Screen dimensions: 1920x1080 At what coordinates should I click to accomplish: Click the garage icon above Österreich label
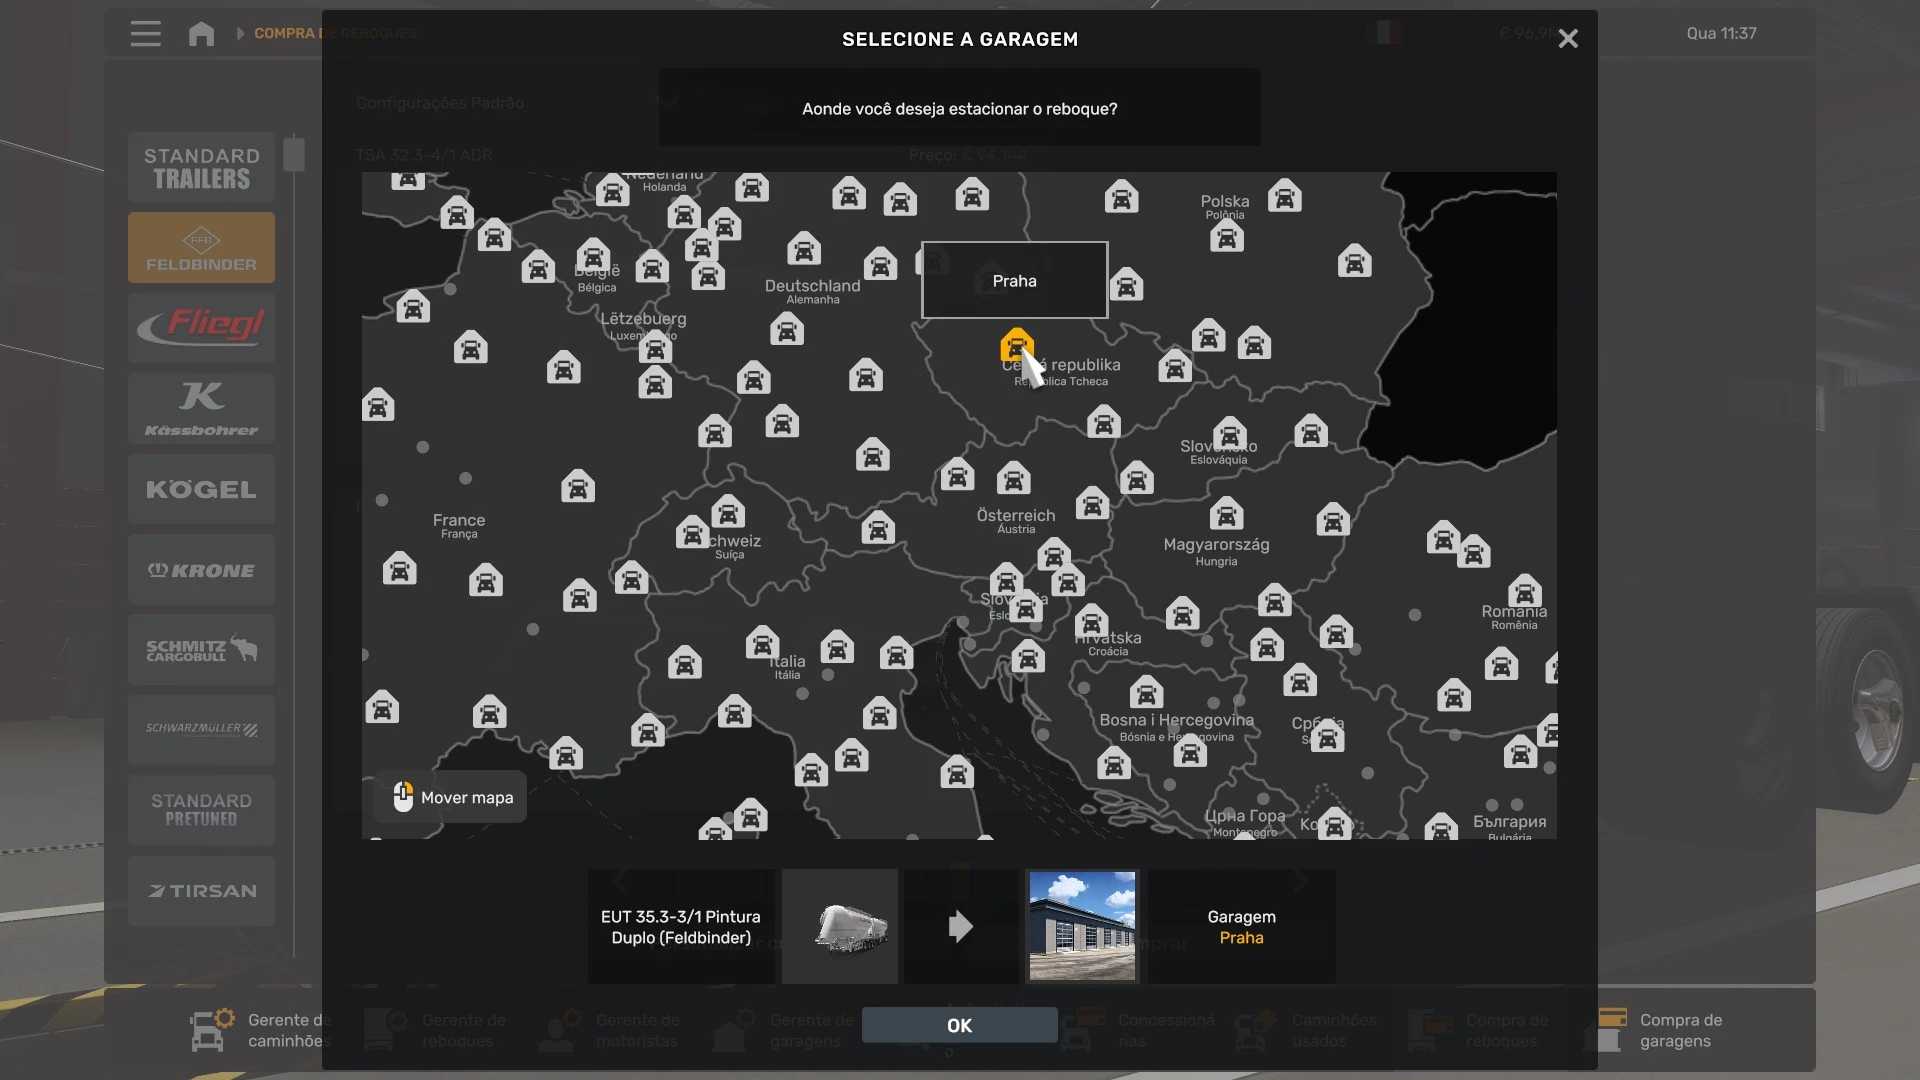coord(1013,478)
